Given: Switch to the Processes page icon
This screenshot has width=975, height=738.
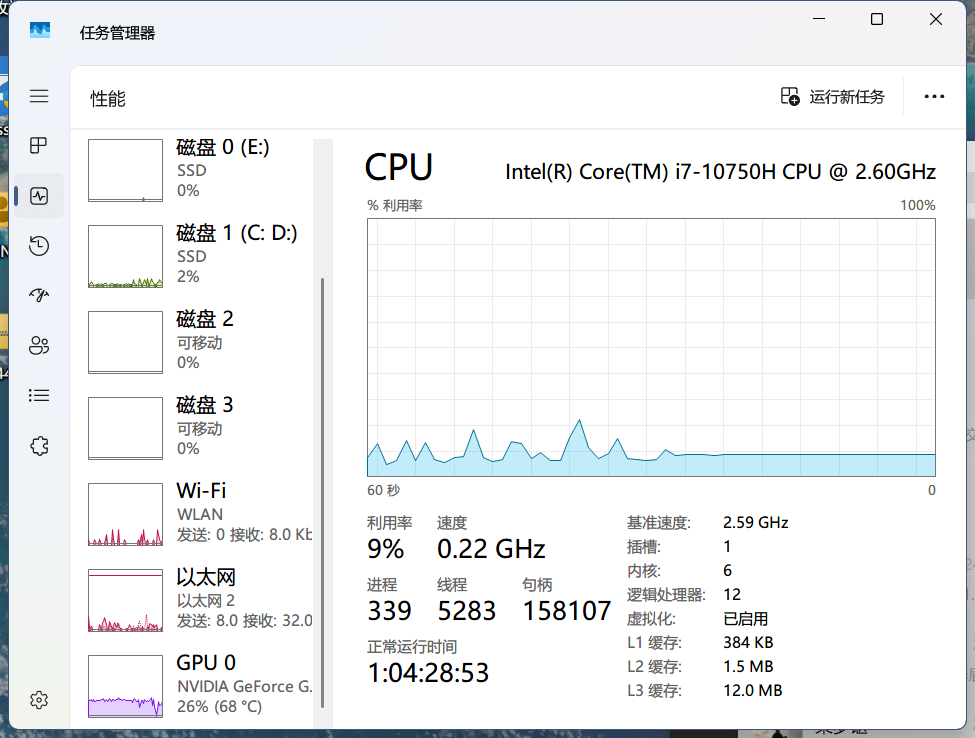Looking at the screenshot, I should [39, 145].
